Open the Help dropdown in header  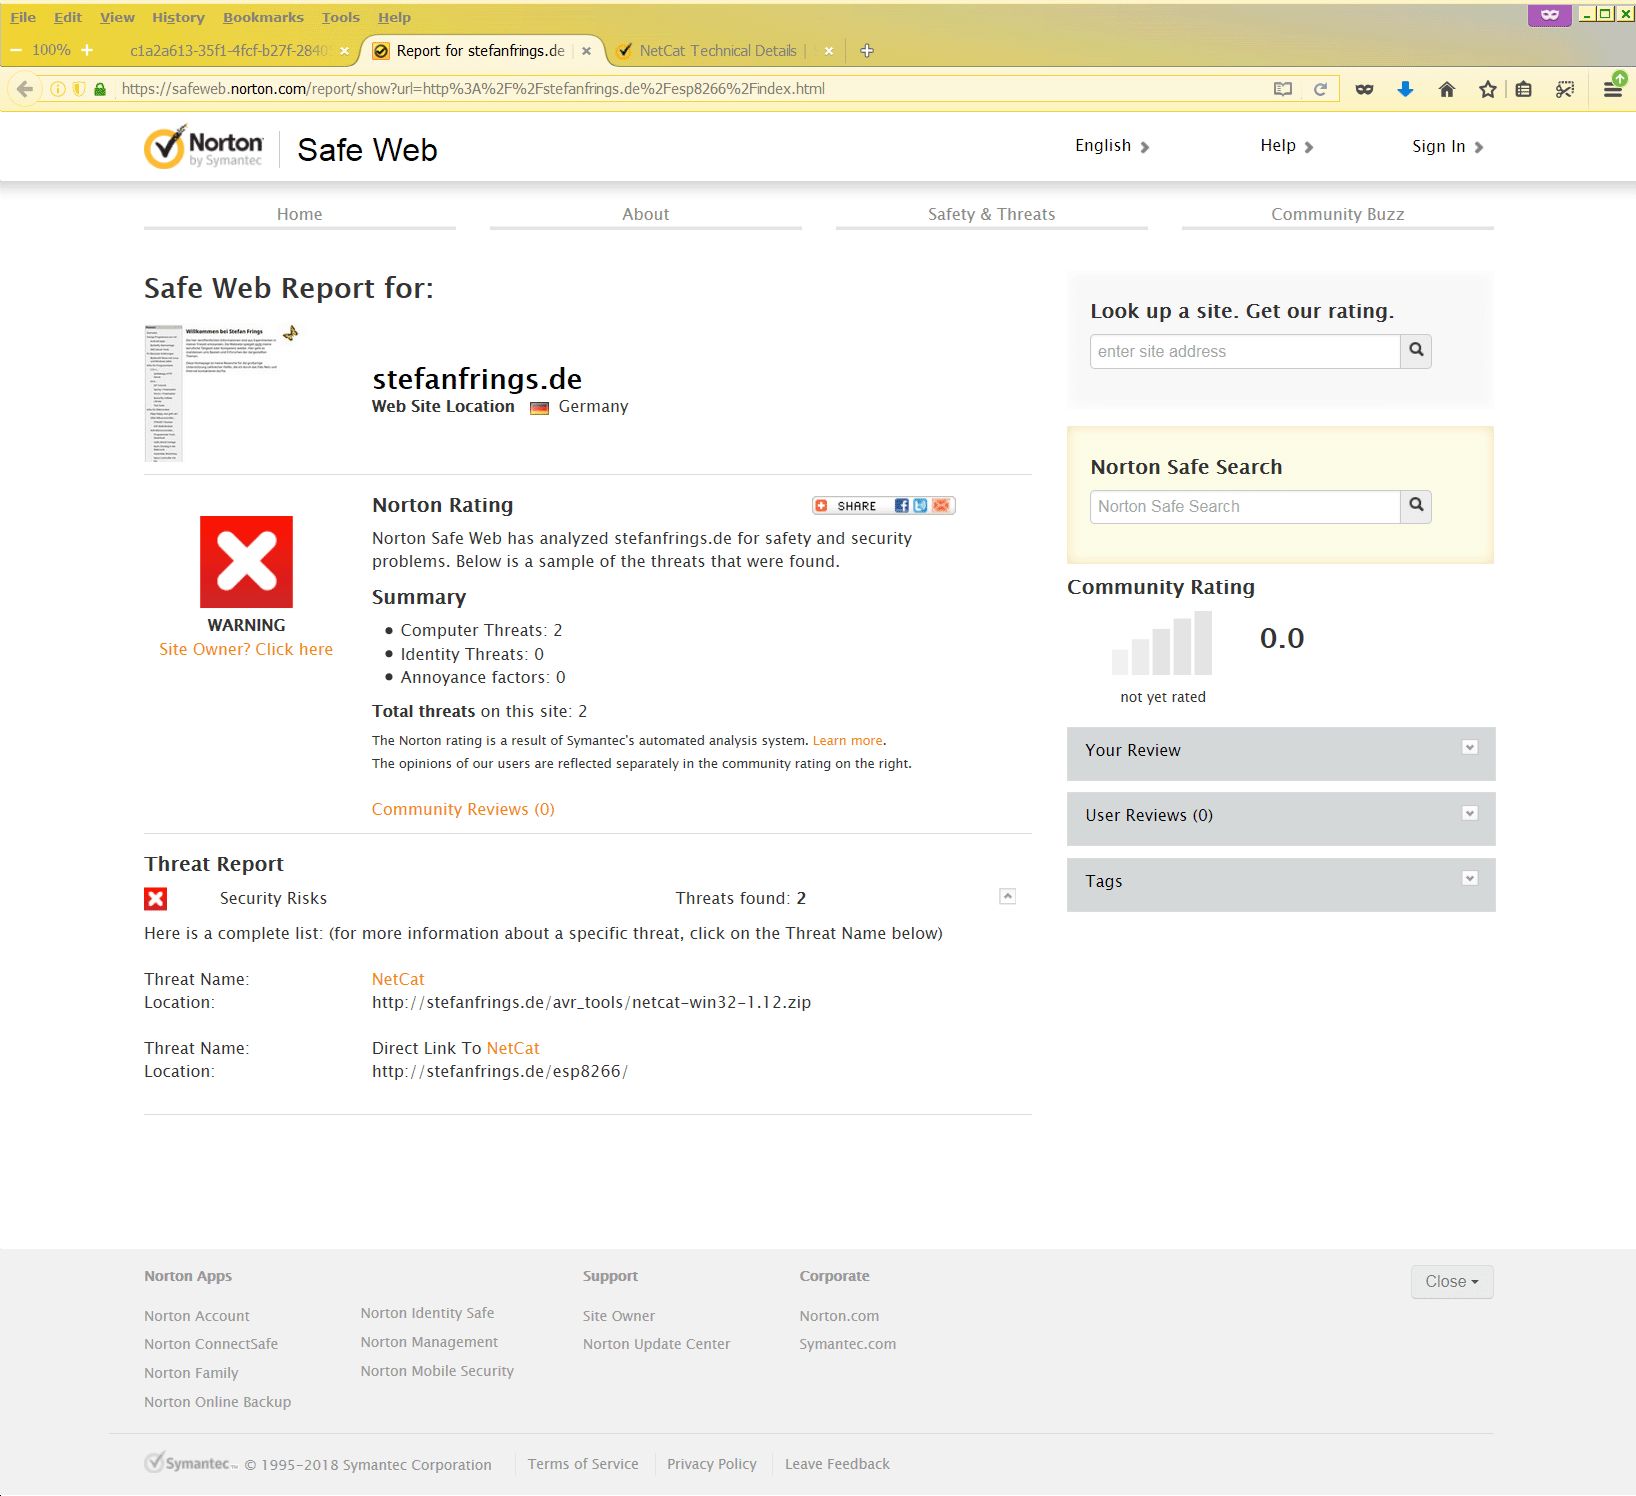[1287, 146]
